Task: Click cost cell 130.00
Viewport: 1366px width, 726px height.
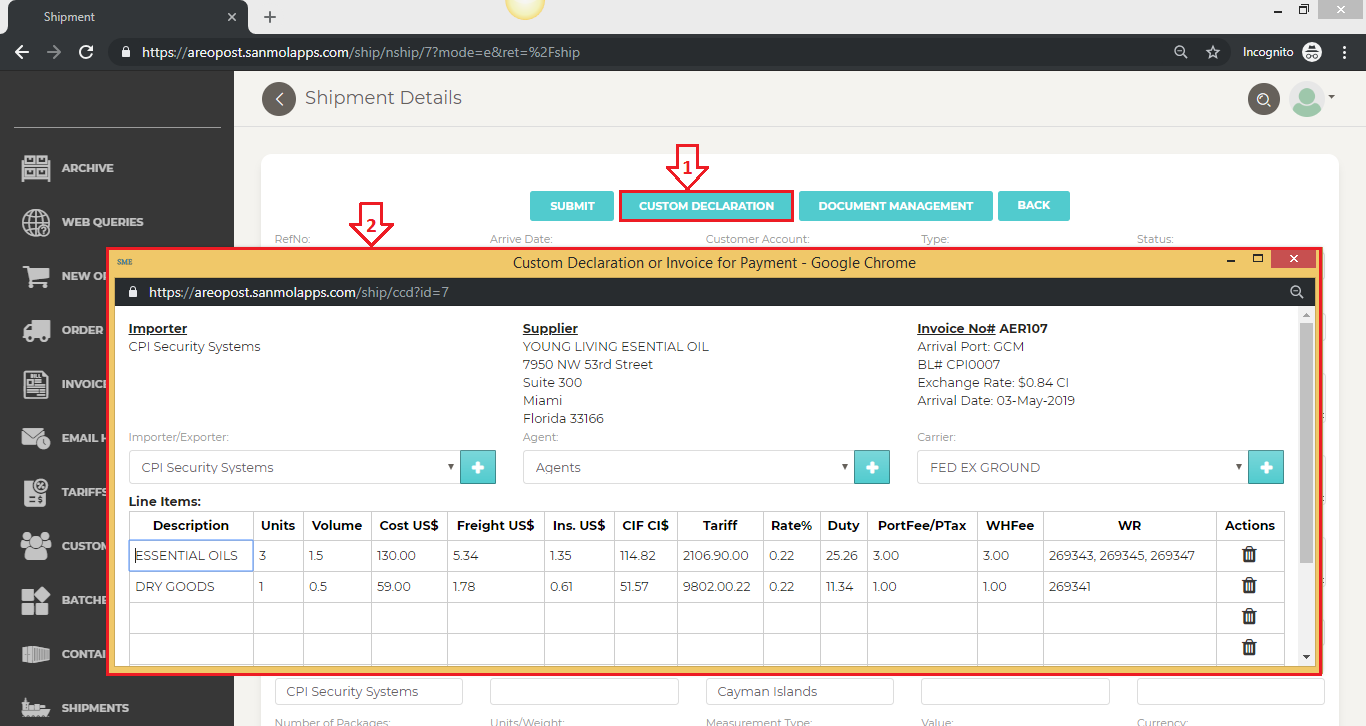Action: [409, 555]
